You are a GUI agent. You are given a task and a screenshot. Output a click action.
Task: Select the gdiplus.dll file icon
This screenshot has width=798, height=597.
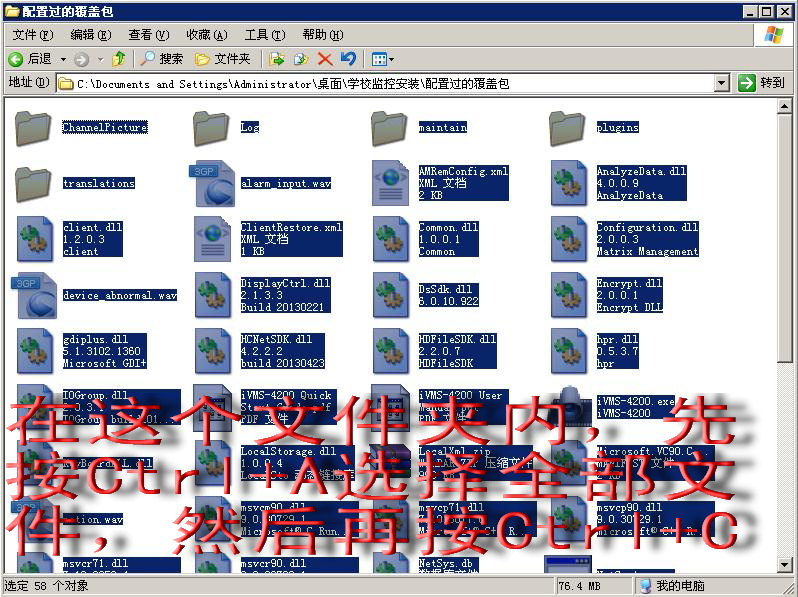(35, 351)
